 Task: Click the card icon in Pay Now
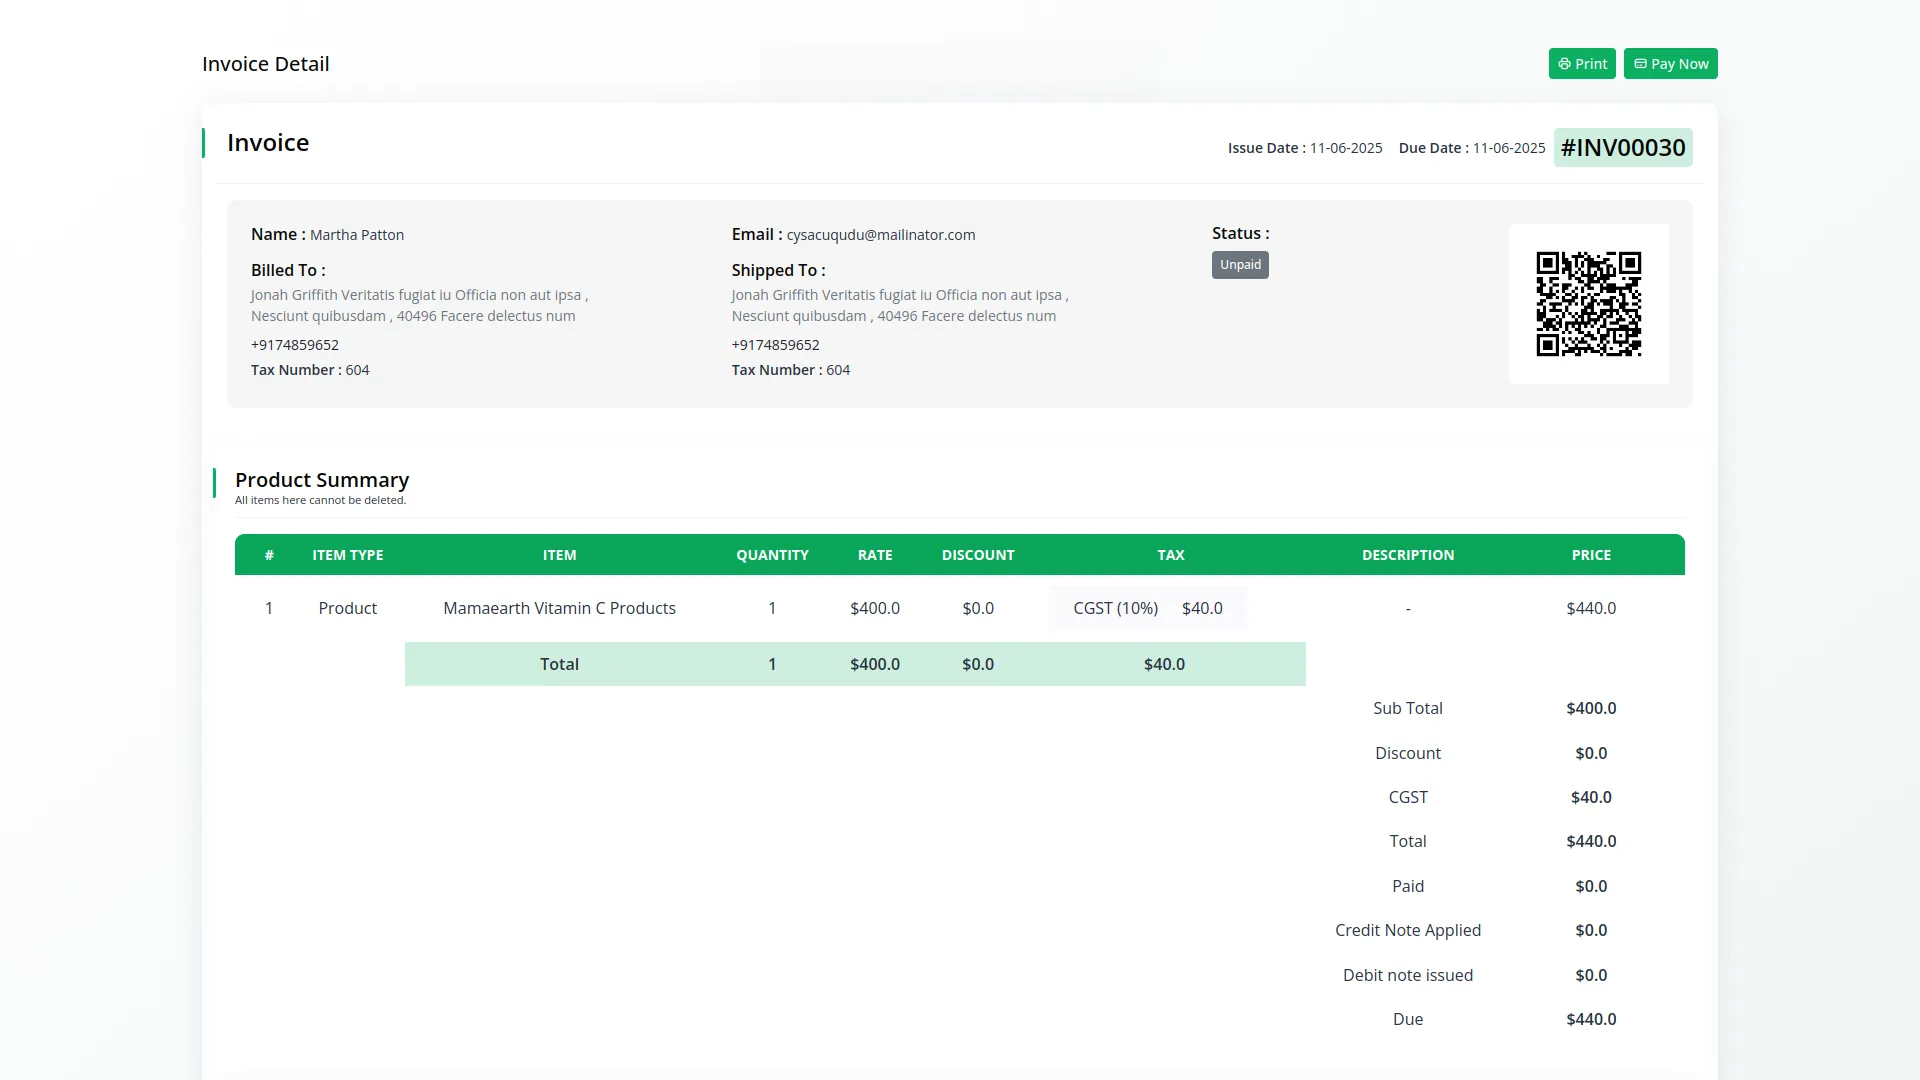1640,64
